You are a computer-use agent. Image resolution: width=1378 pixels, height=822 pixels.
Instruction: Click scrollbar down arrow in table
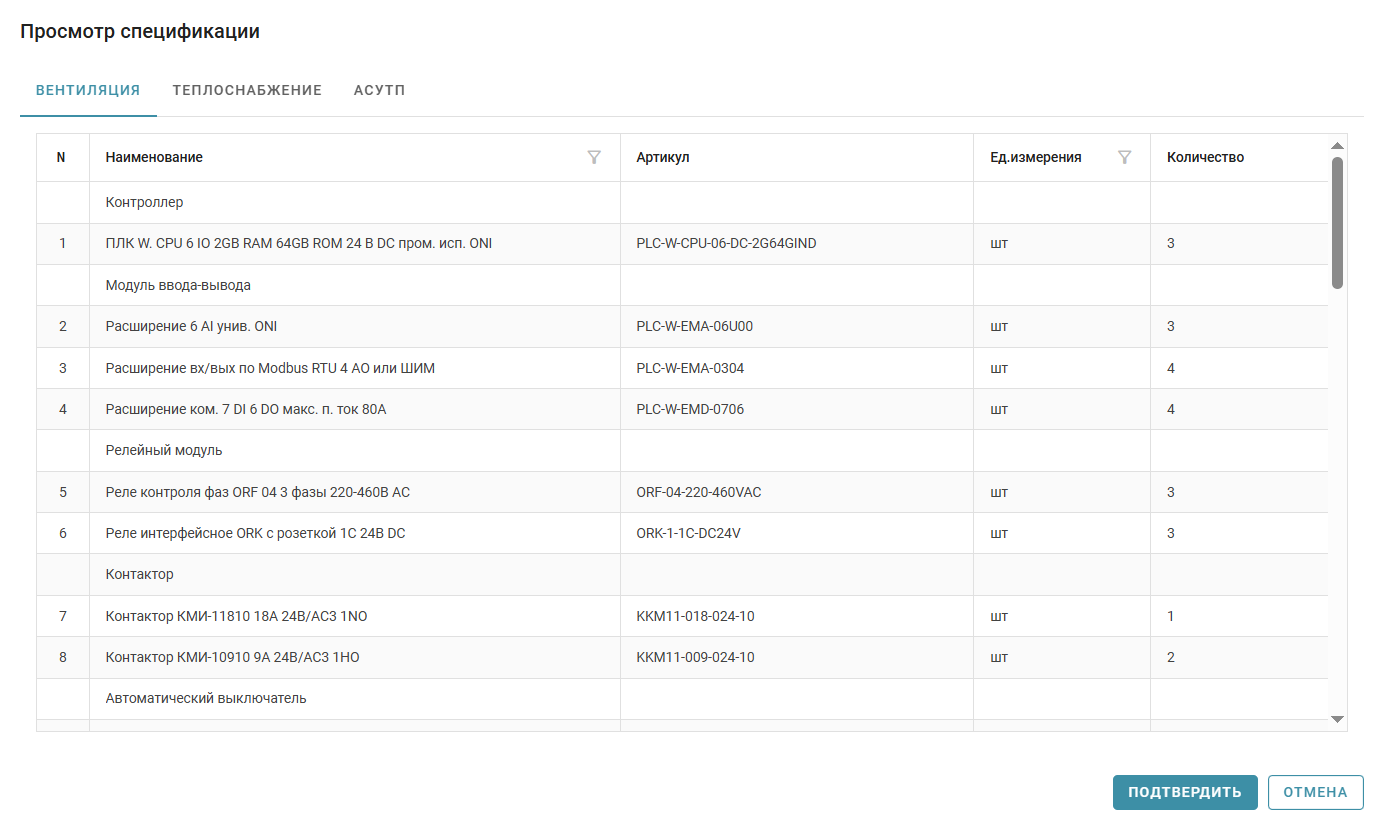tap(1337, 719)
